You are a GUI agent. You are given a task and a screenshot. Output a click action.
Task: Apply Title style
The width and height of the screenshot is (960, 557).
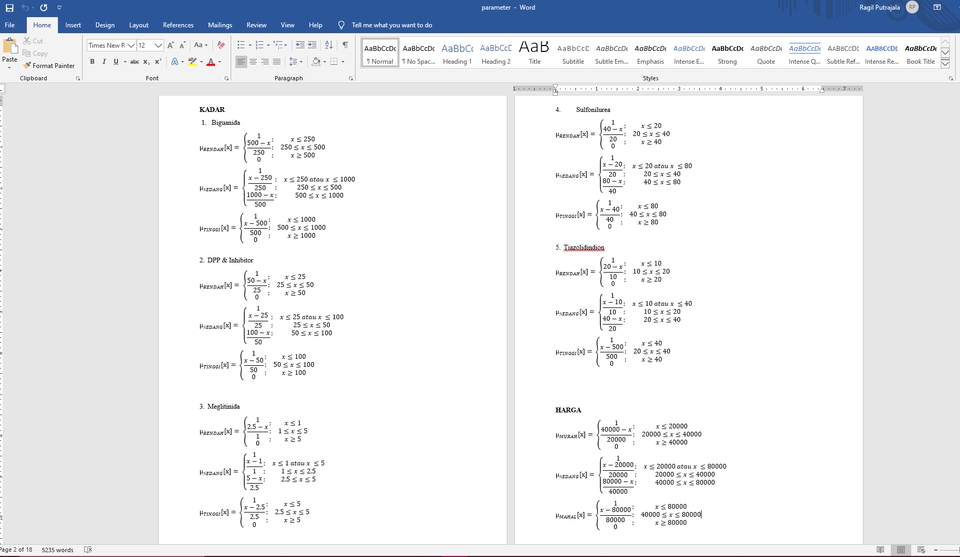pyautogui.click(x=534, y=53)
